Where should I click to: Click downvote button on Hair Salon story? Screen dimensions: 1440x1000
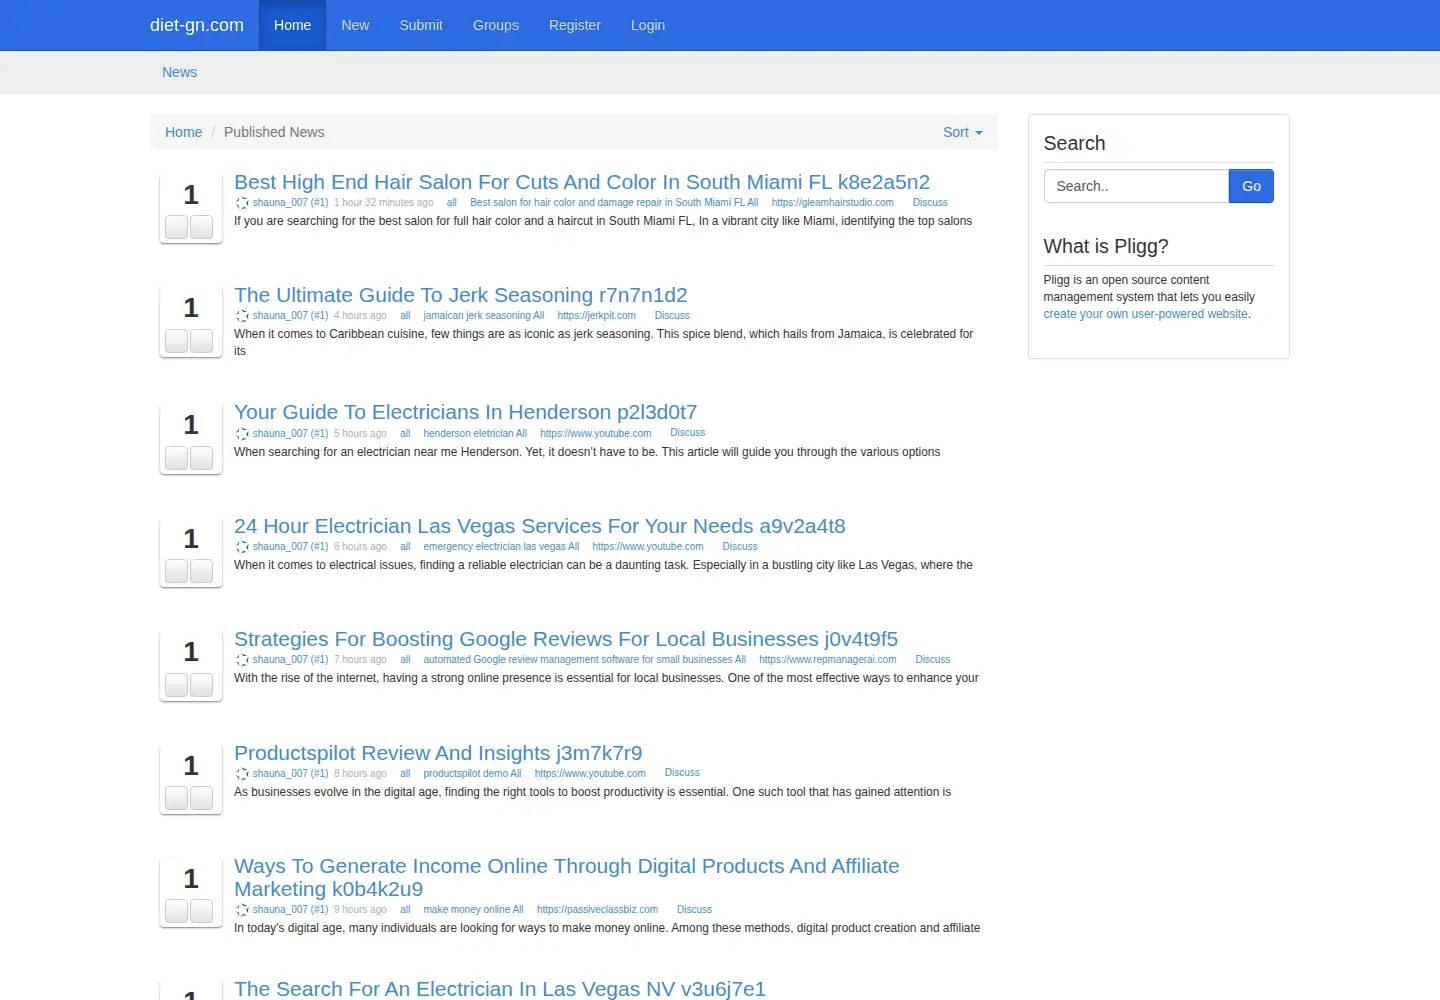pyautogui.click(x=201, y=227)
